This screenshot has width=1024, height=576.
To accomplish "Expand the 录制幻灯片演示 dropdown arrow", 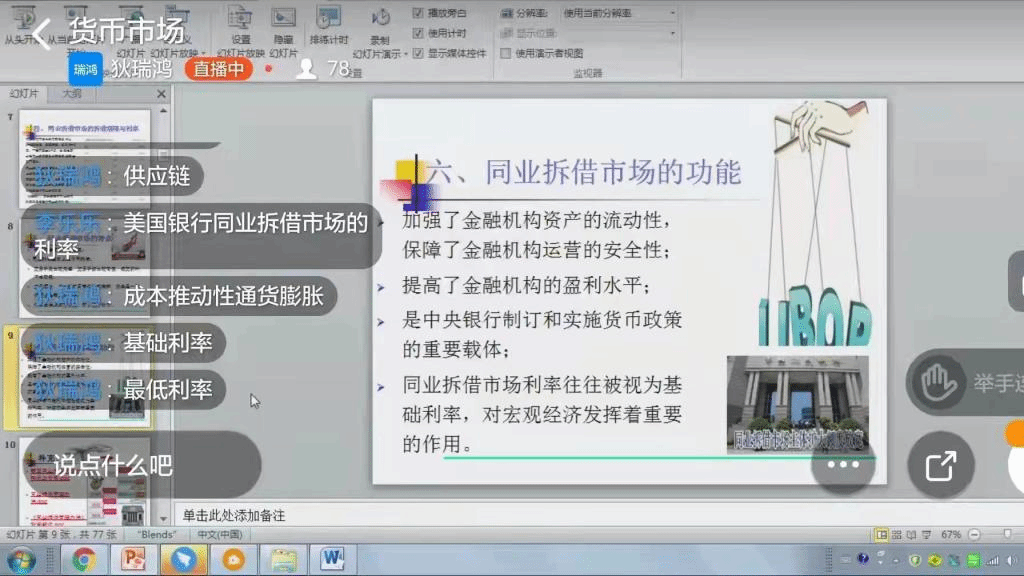I will (406, 54).
